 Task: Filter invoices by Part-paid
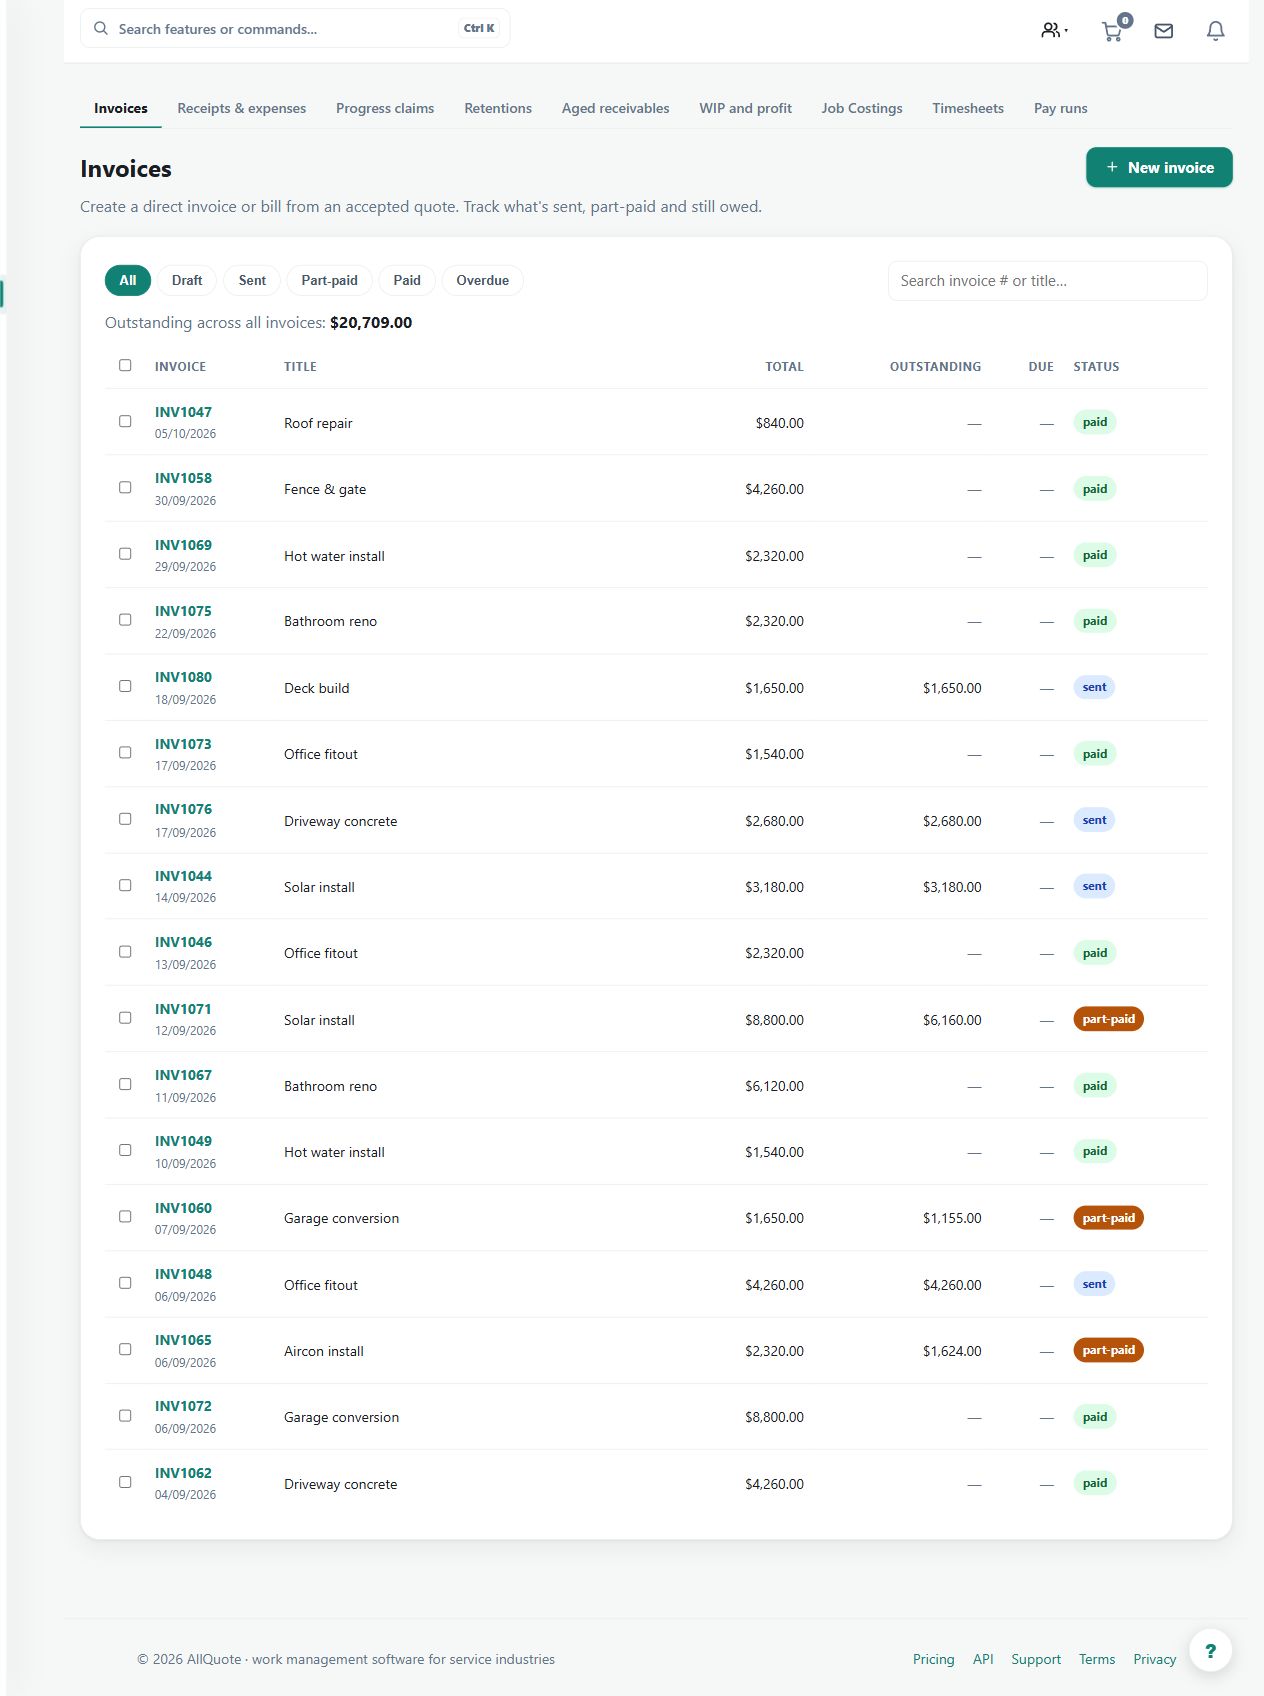(x=329, y=280)
